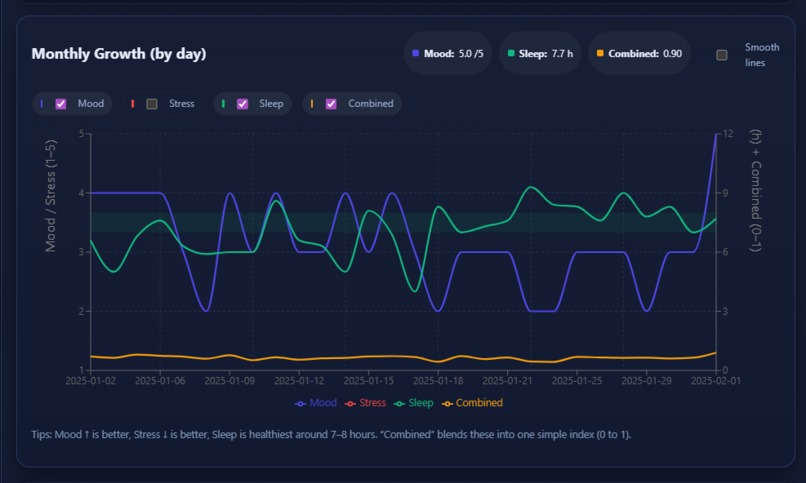
Task: Click the Stress legend marker below chart
Action: (350, 404)
